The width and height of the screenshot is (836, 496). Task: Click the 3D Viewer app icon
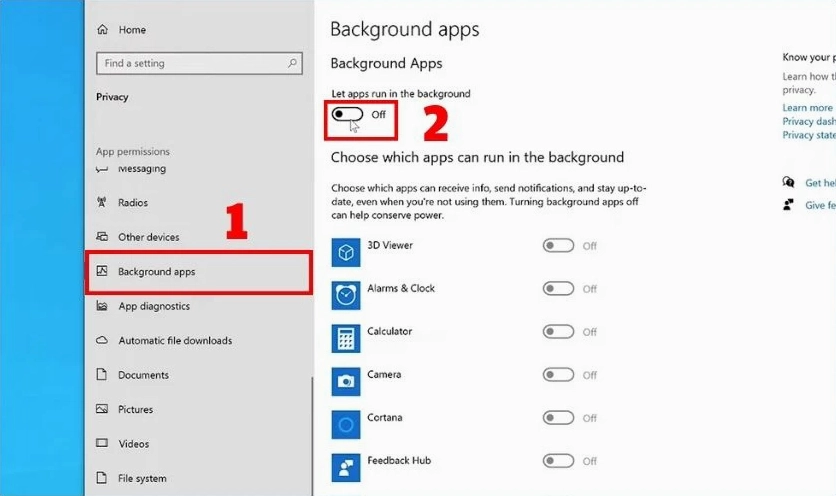[345, 252]
